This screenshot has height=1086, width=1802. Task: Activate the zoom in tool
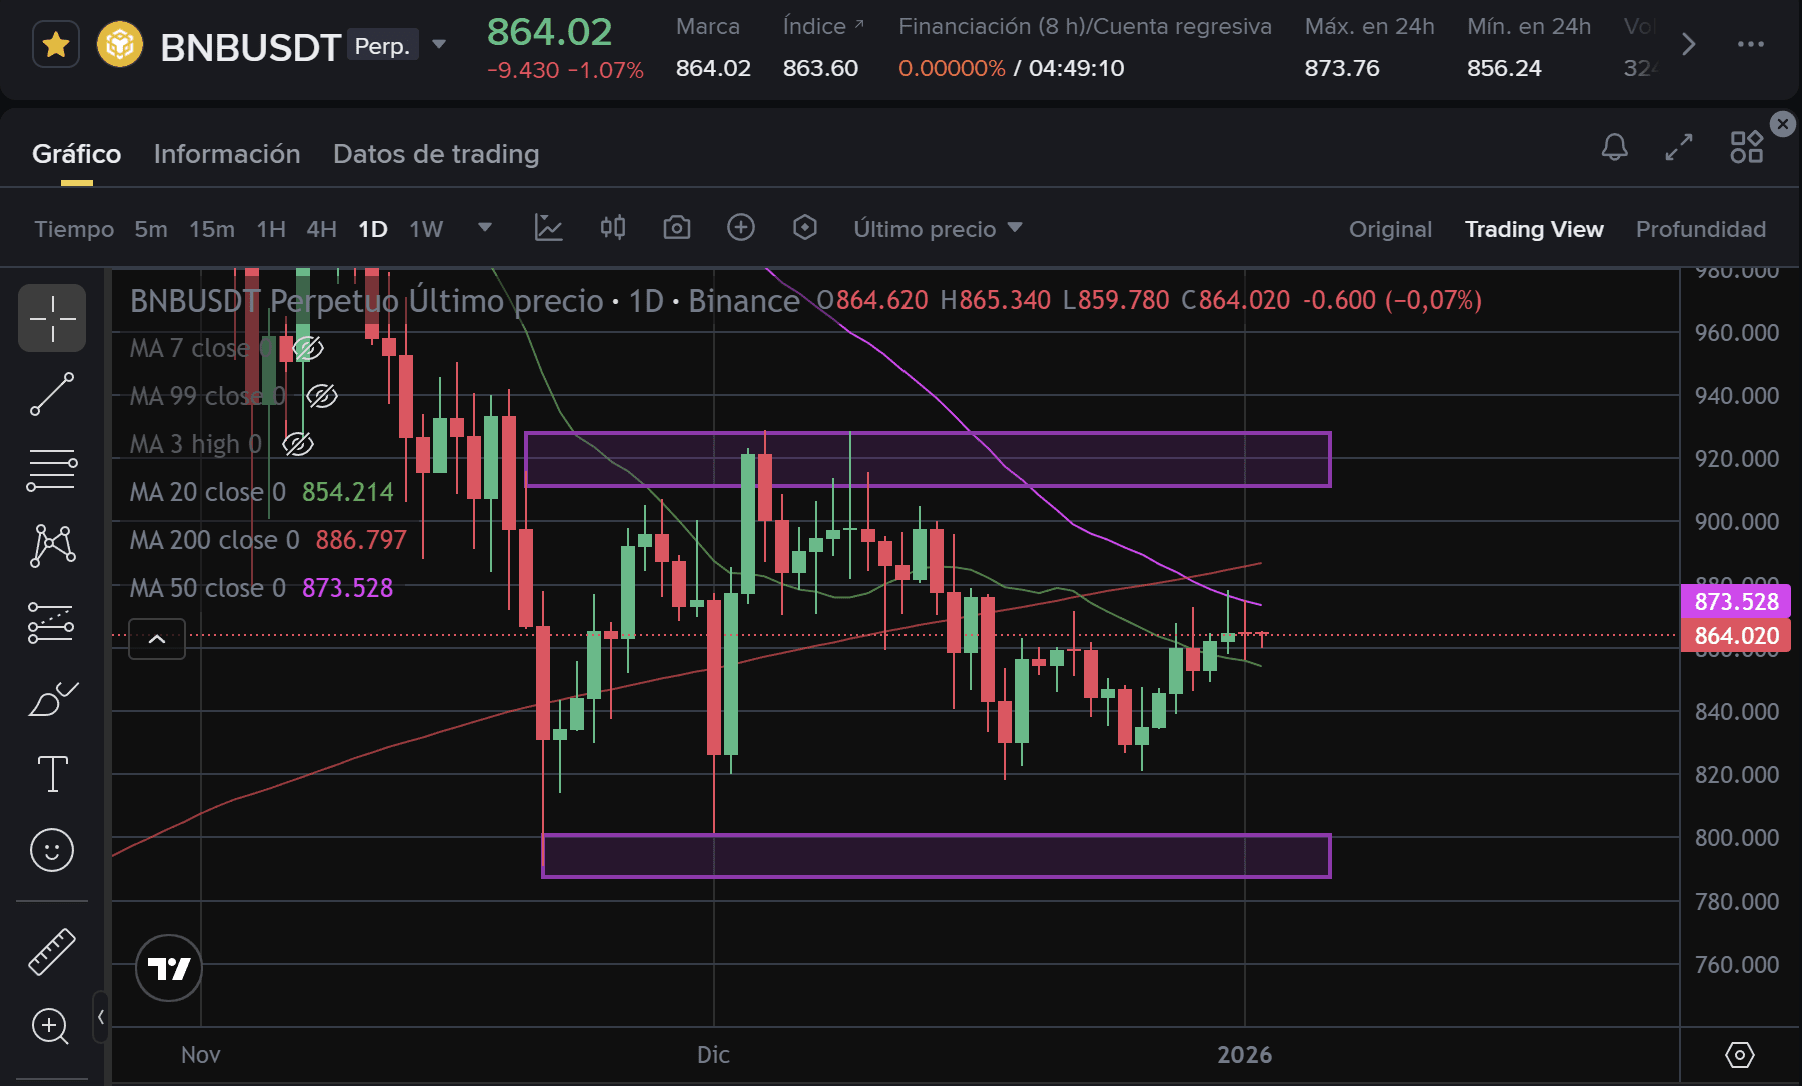click(51, 1026)
